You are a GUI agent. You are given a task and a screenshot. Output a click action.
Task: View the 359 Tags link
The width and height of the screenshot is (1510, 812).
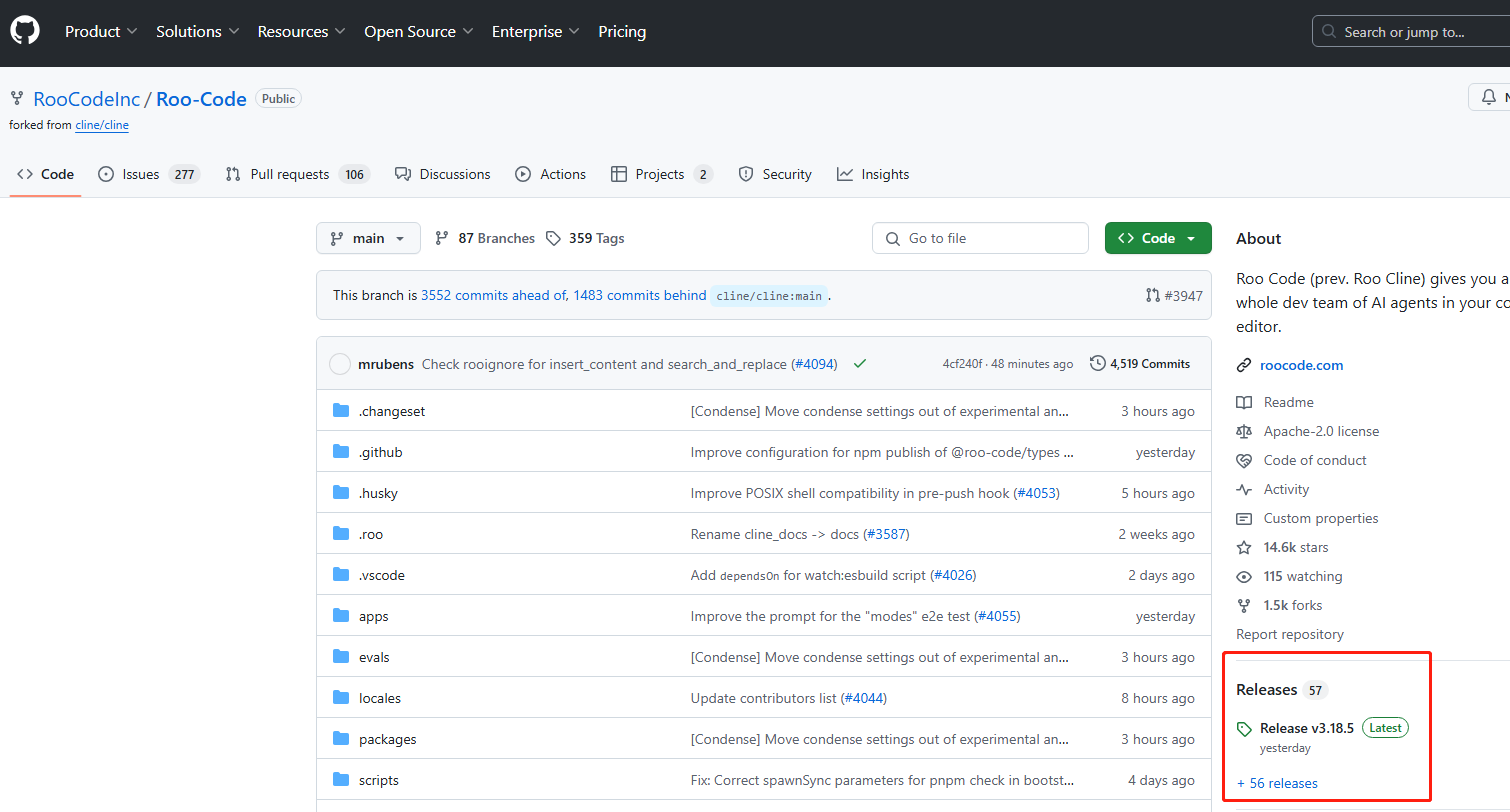[585, 238]
